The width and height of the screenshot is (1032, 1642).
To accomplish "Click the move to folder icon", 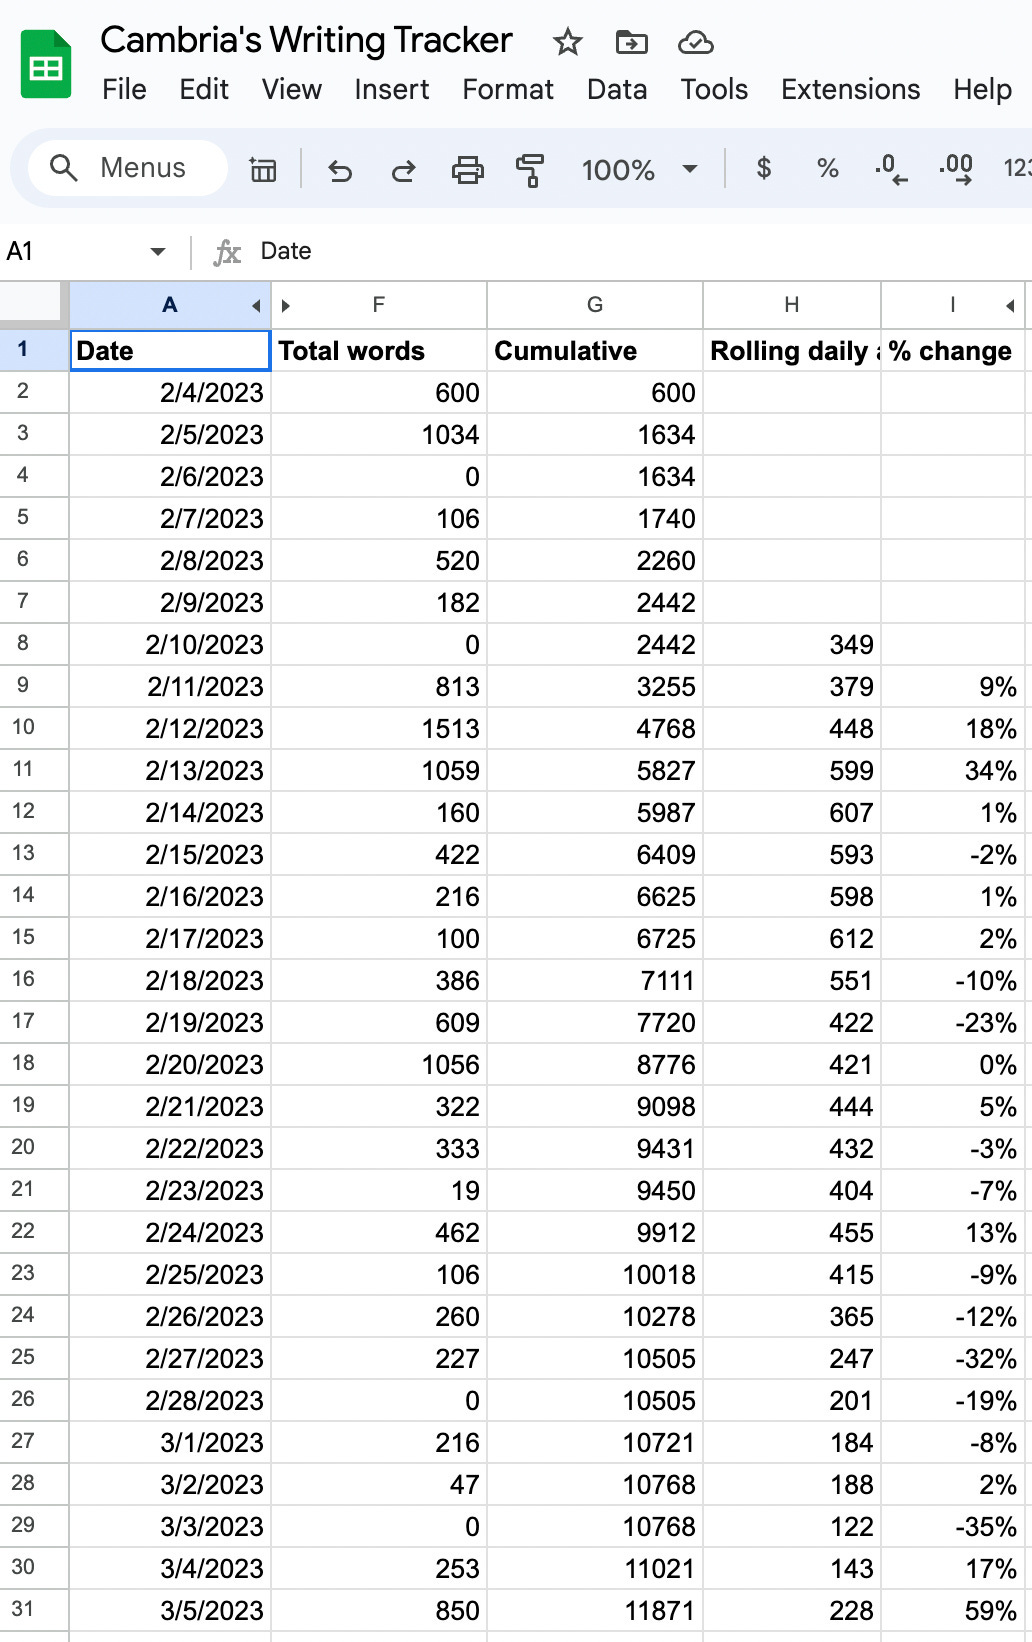I will pos(631,42).
